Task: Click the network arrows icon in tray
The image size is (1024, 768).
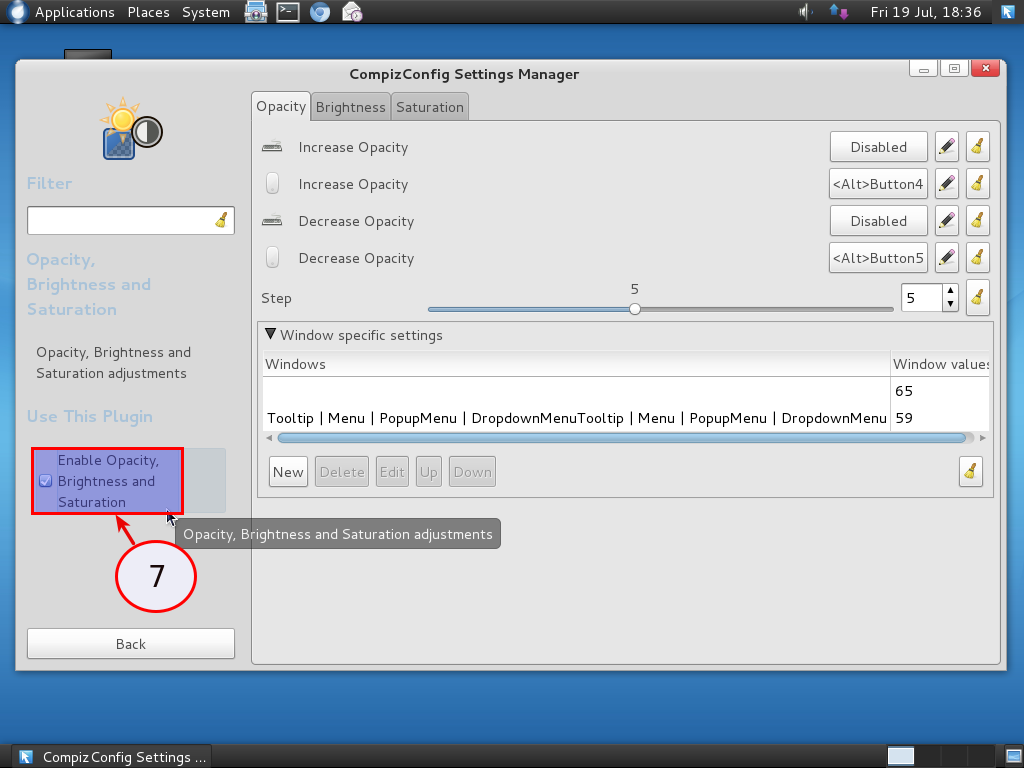Action: pos(839,12)
